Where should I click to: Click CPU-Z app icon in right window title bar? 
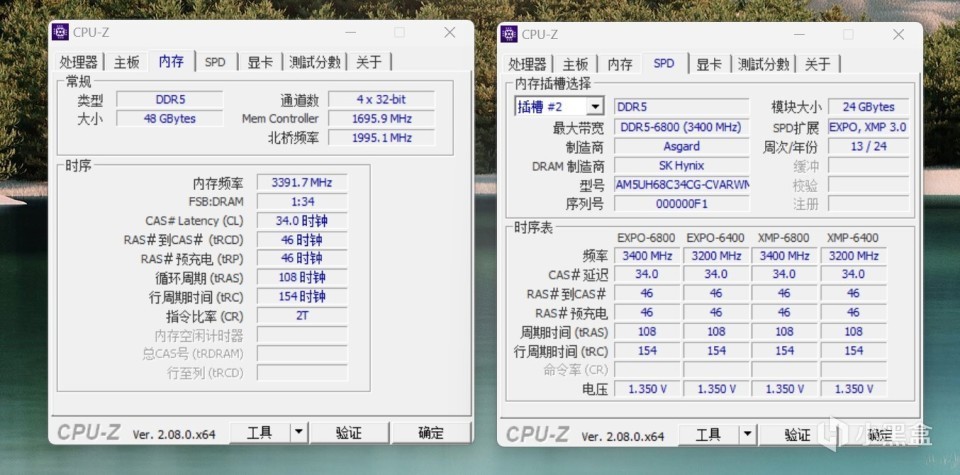click(x=509, y=34)
